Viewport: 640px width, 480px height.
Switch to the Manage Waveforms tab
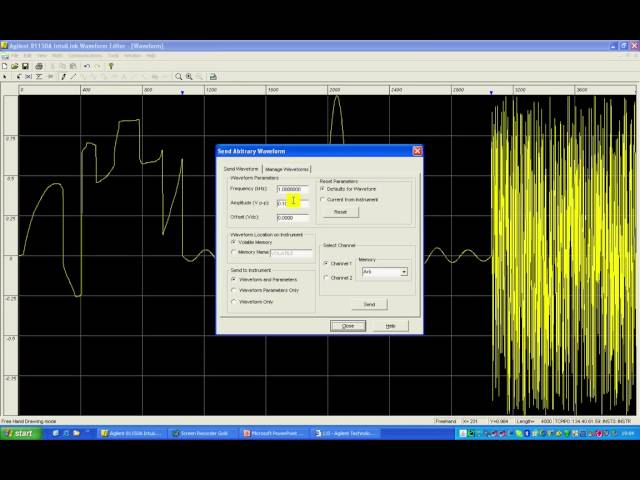point(287,169)
